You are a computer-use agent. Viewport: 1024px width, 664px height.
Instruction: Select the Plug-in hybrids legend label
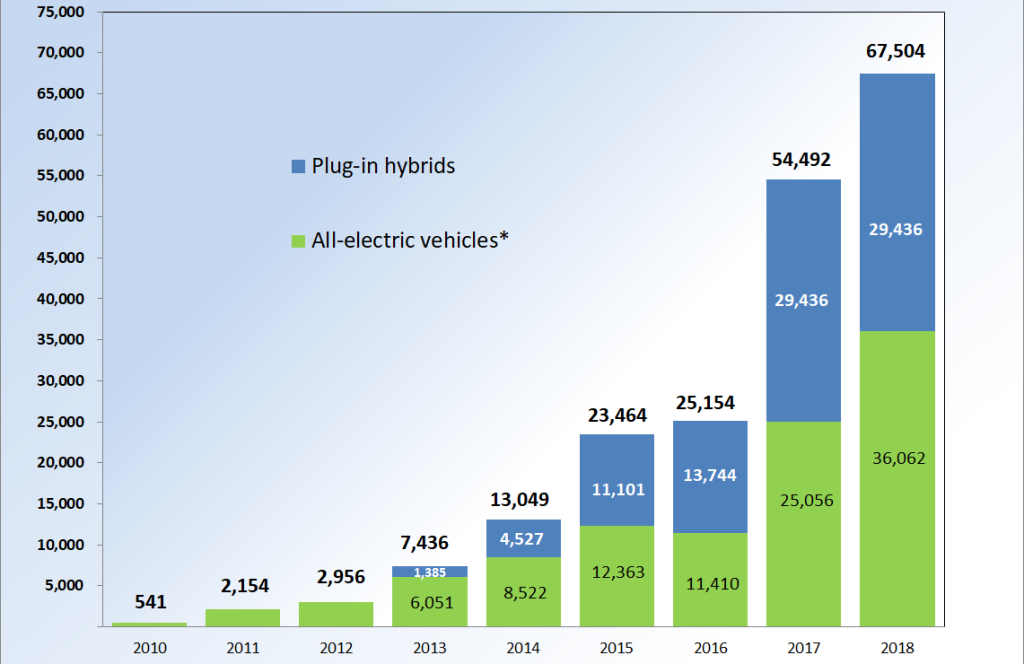pyautogui.click(x=383, y=166)
